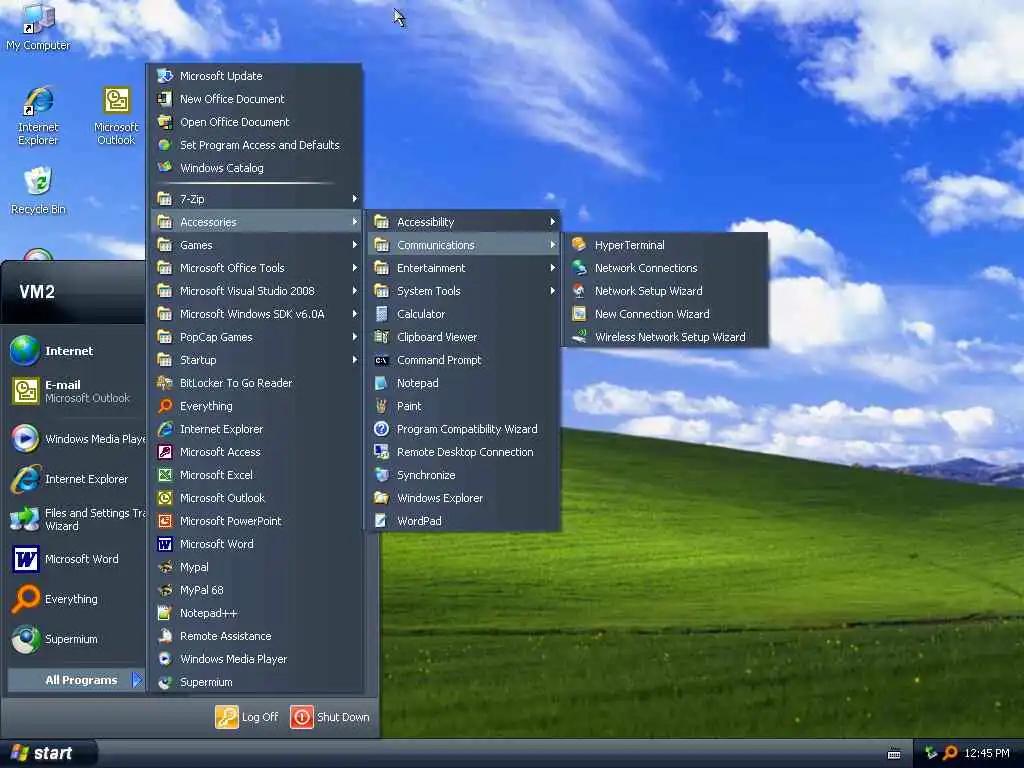Launch the Notepad icon in Accessories

(381, 383)
